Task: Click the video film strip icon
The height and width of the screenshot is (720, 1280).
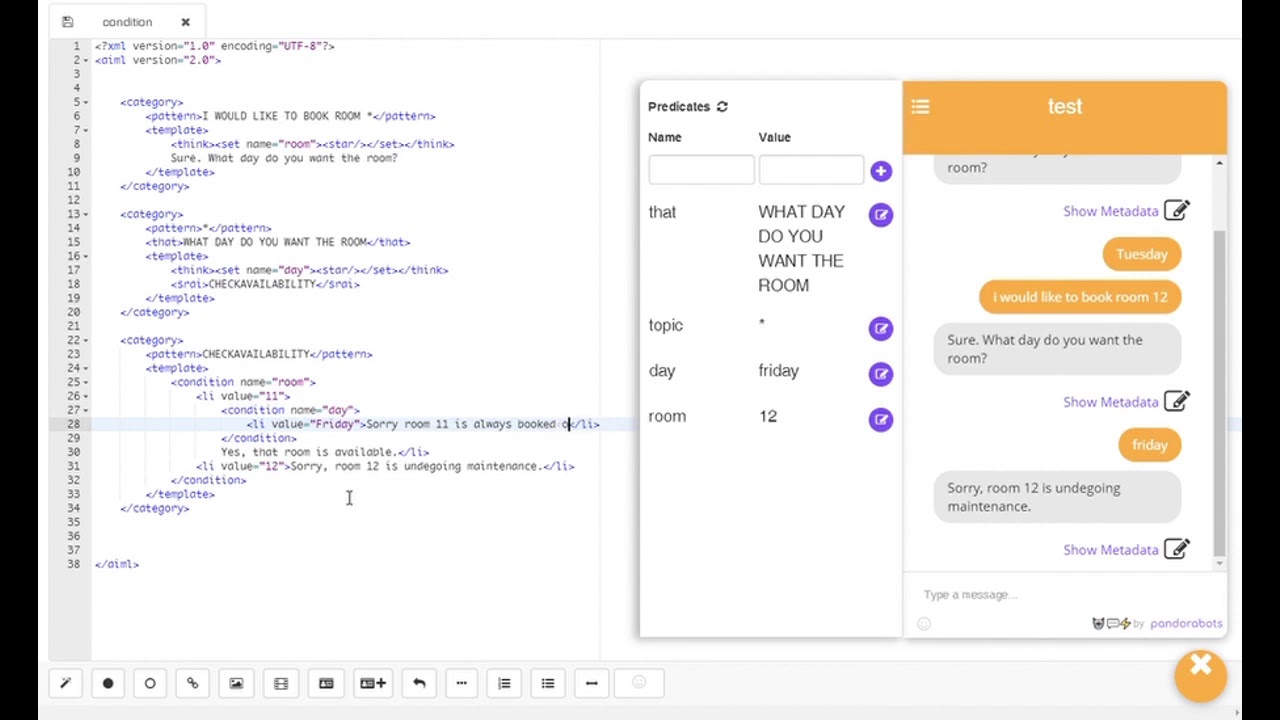Action: pyautogui.click(x=281, y=683)
